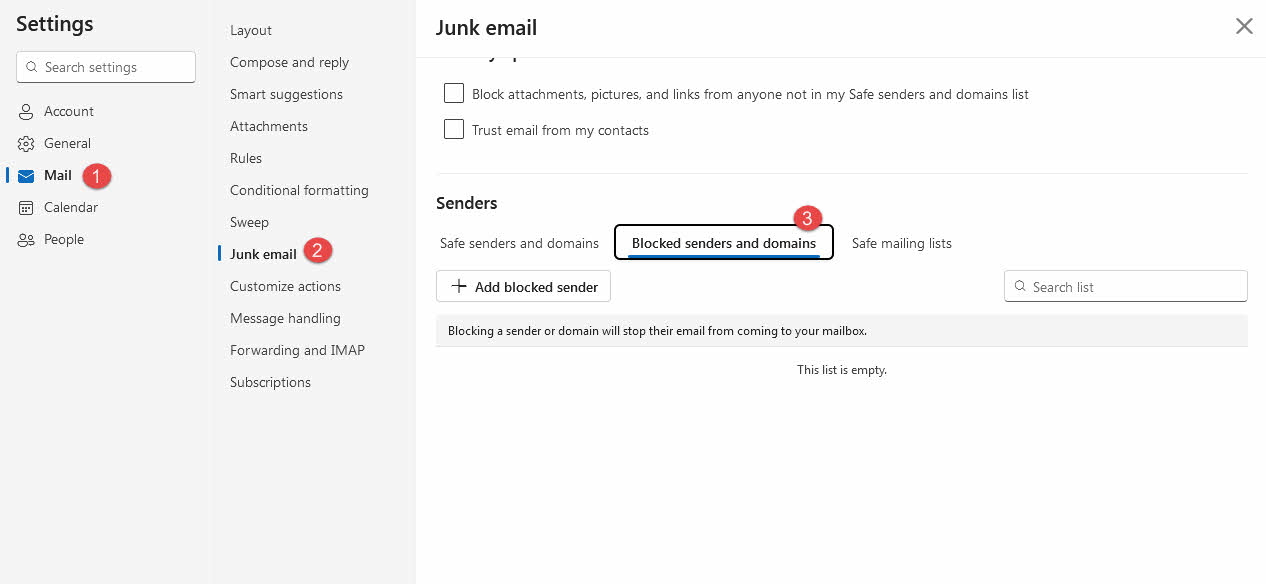Viewport: 1266px width, 584px height.
Task: Open Sweep settings
Action: 249,222
